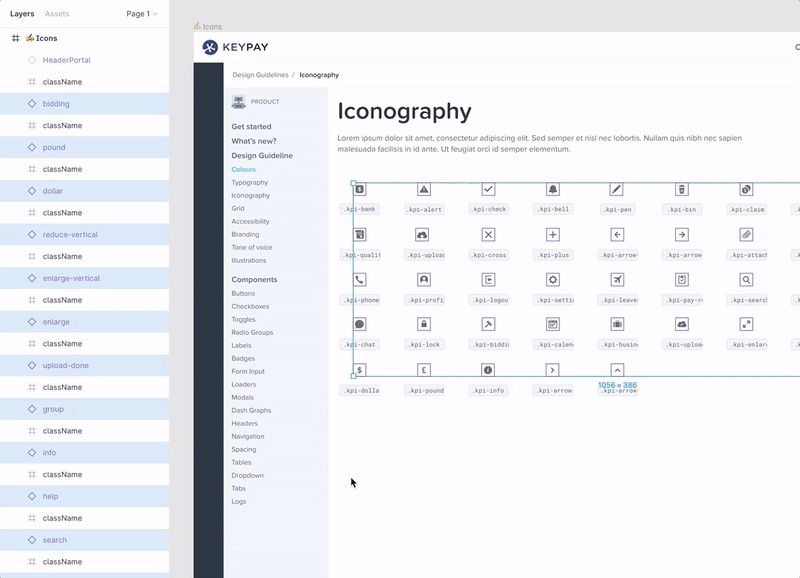Screen dimensions: 800x578
Task: Click the 'Design Guidelines' breadcrumb link
Action: tap(260, 75)
